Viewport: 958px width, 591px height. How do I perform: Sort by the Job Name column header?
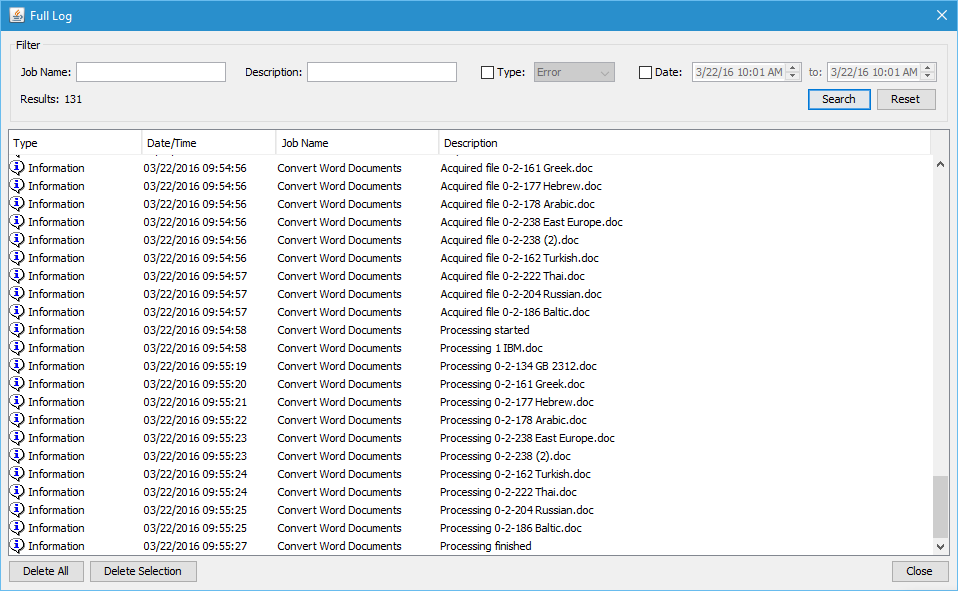coord(357,143)
